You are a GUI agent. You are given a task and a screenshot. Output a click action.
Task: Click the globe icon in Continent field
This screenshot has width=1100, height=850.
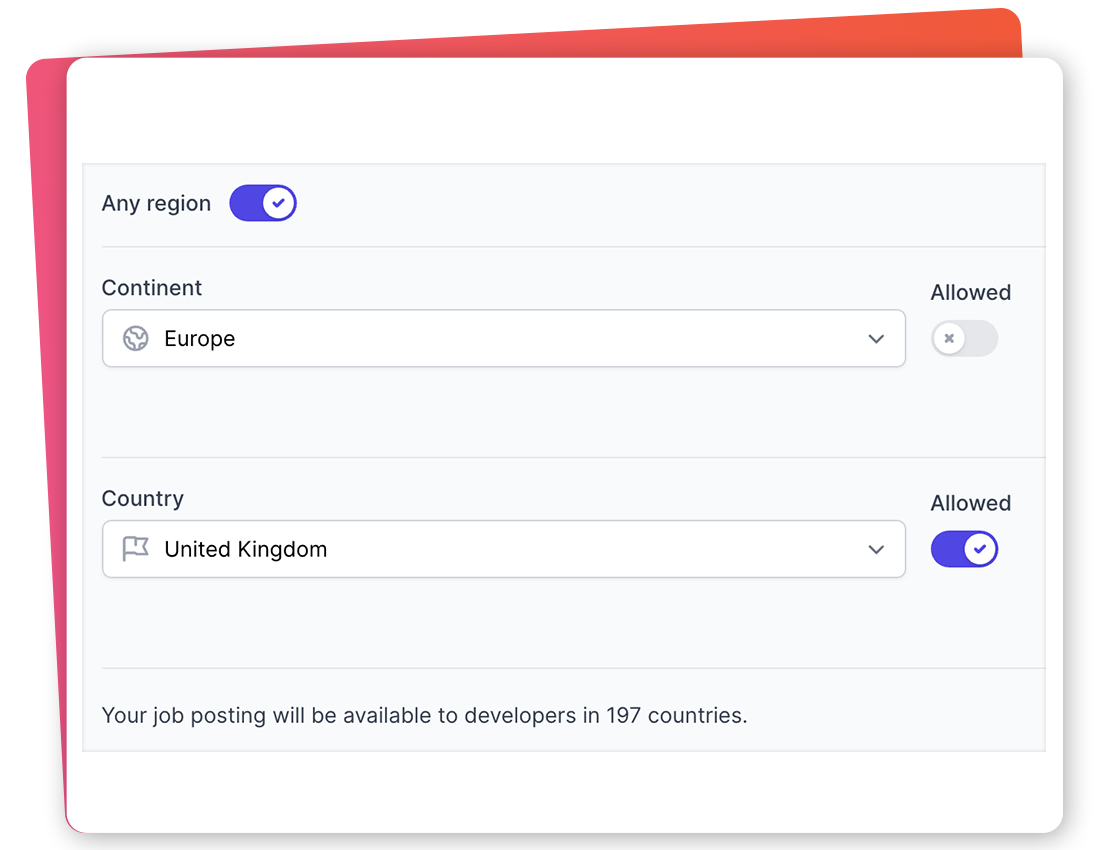[136, 339]
